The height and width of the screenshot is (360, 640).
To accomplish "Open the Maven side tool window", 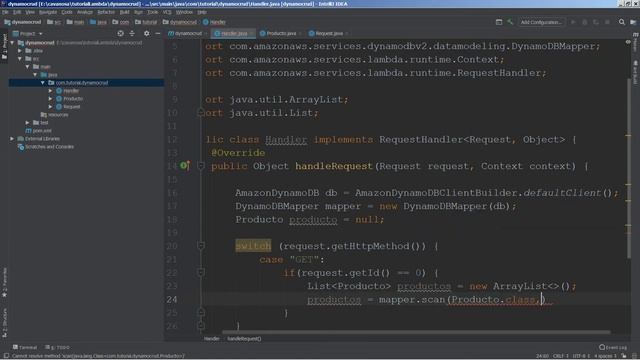I will point(636,42).
